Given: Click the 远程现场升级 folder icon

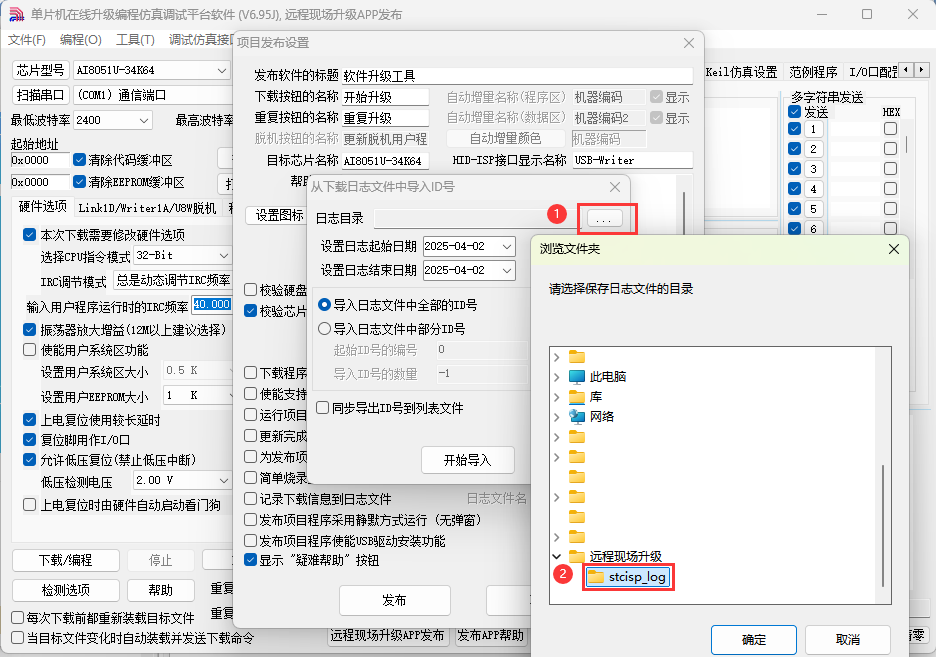Looking at the screenshot, I should click(577, 556).
